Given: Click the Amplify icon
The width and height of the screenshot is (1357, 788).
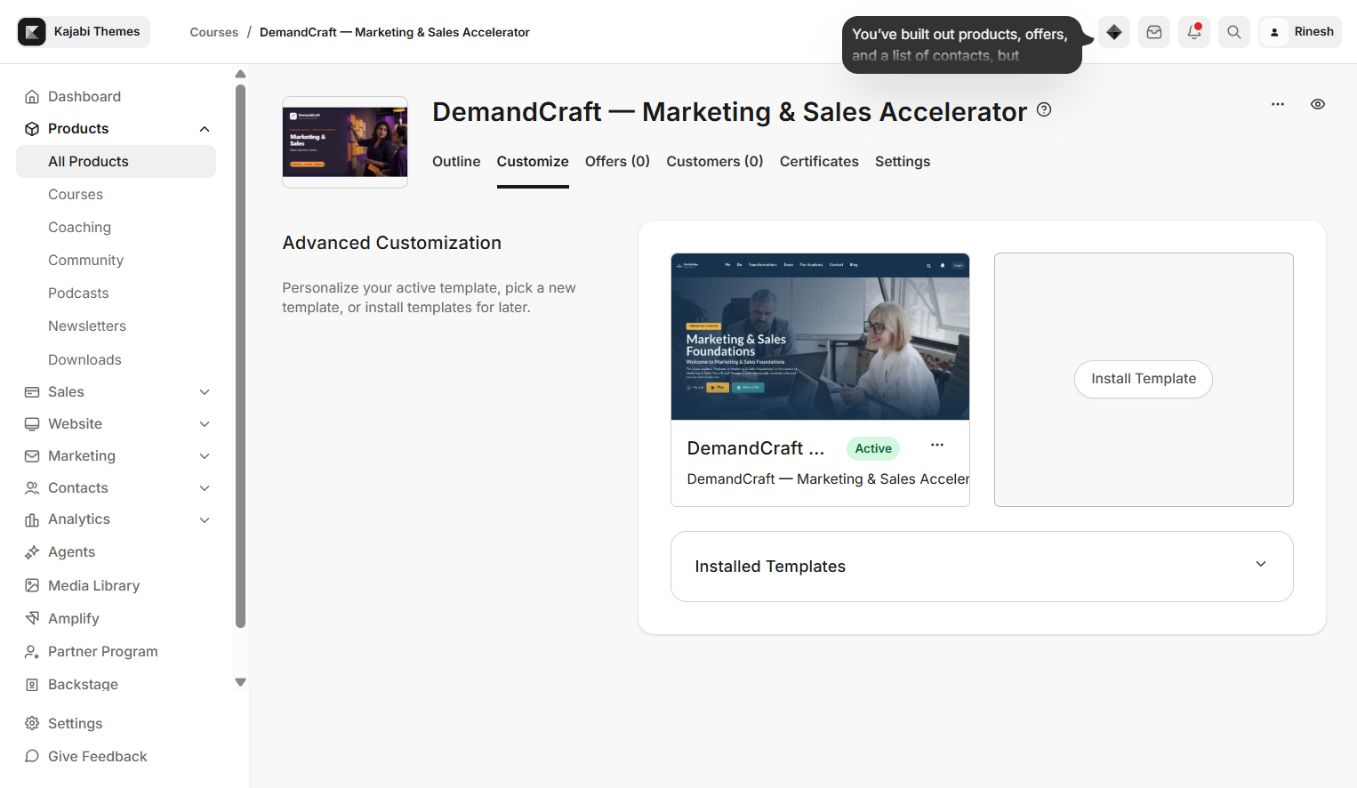Looking at the screenshot, I should point(32,619).
